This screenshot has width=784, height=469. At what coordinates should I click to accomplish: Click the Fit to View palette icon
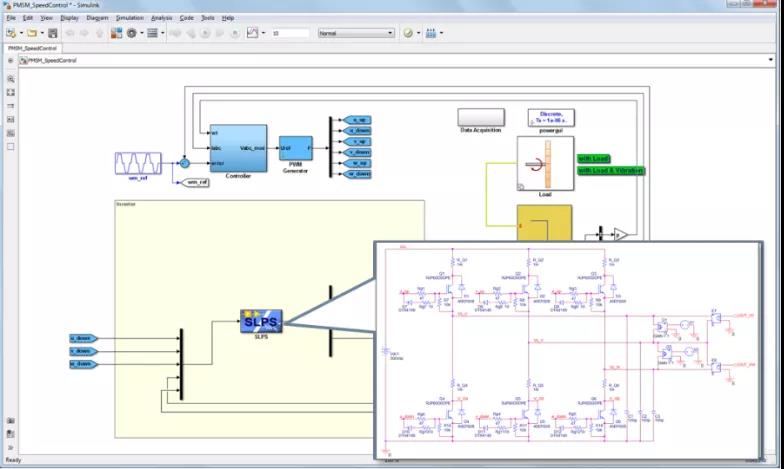coord(10,92)
